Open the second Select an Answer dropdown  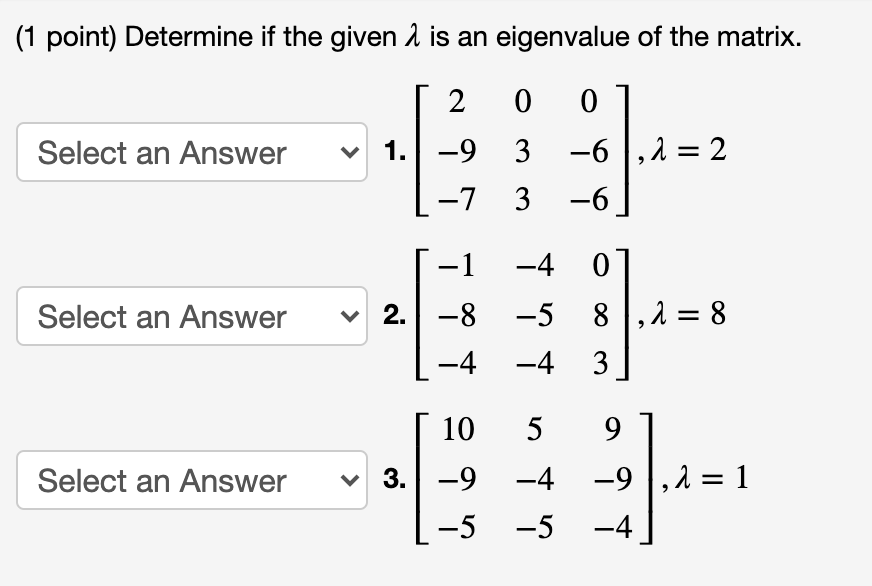click(190, 317)
